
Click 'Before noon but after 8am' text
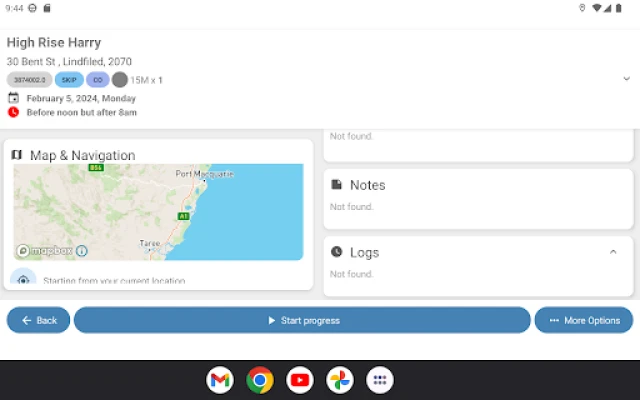click(82, 112)
